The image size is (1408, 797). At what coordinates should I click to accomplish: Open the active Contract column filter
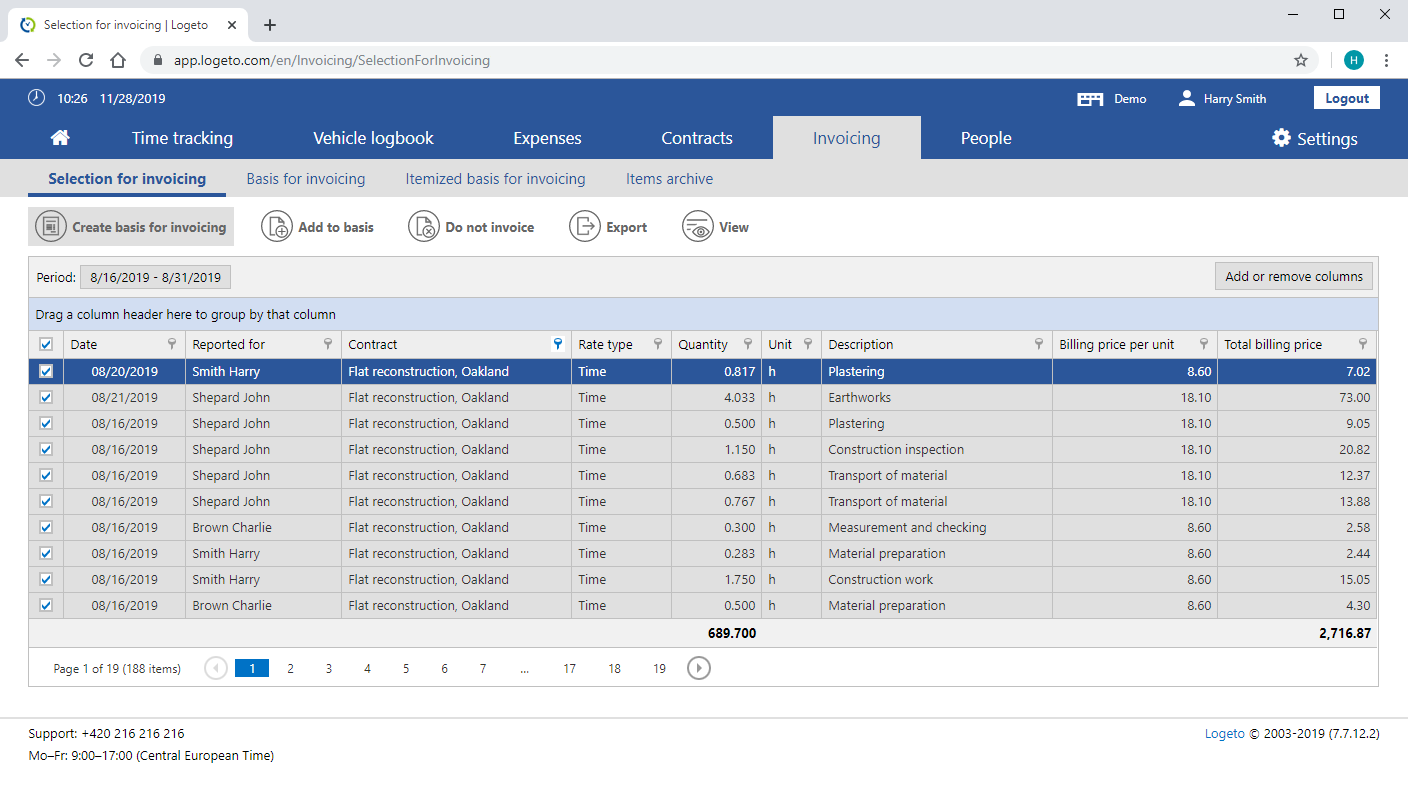(x=558, y=344)
